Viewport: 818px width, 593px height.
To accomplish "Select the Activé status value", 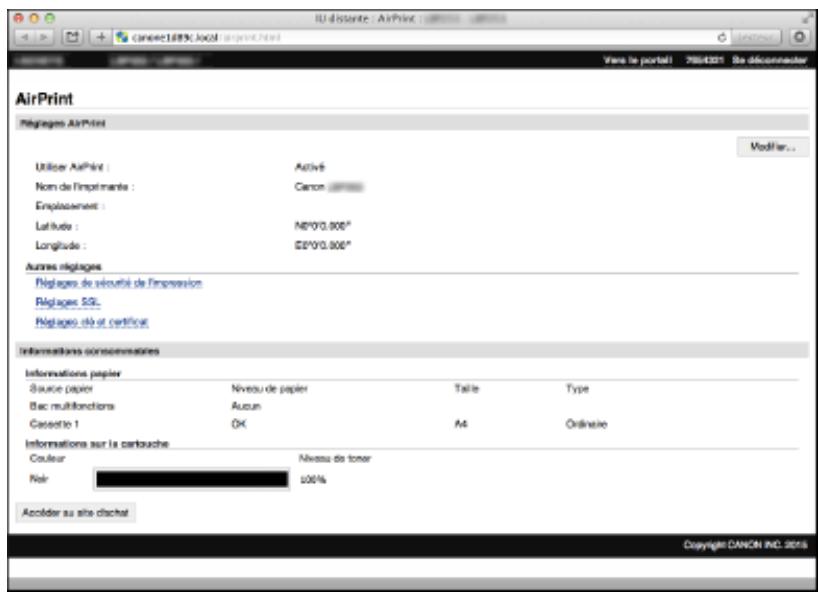I will click(309, 167).
